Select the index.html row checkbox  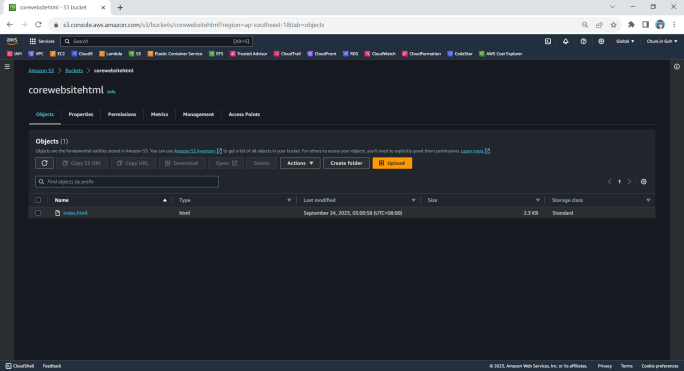coord(38,213)
